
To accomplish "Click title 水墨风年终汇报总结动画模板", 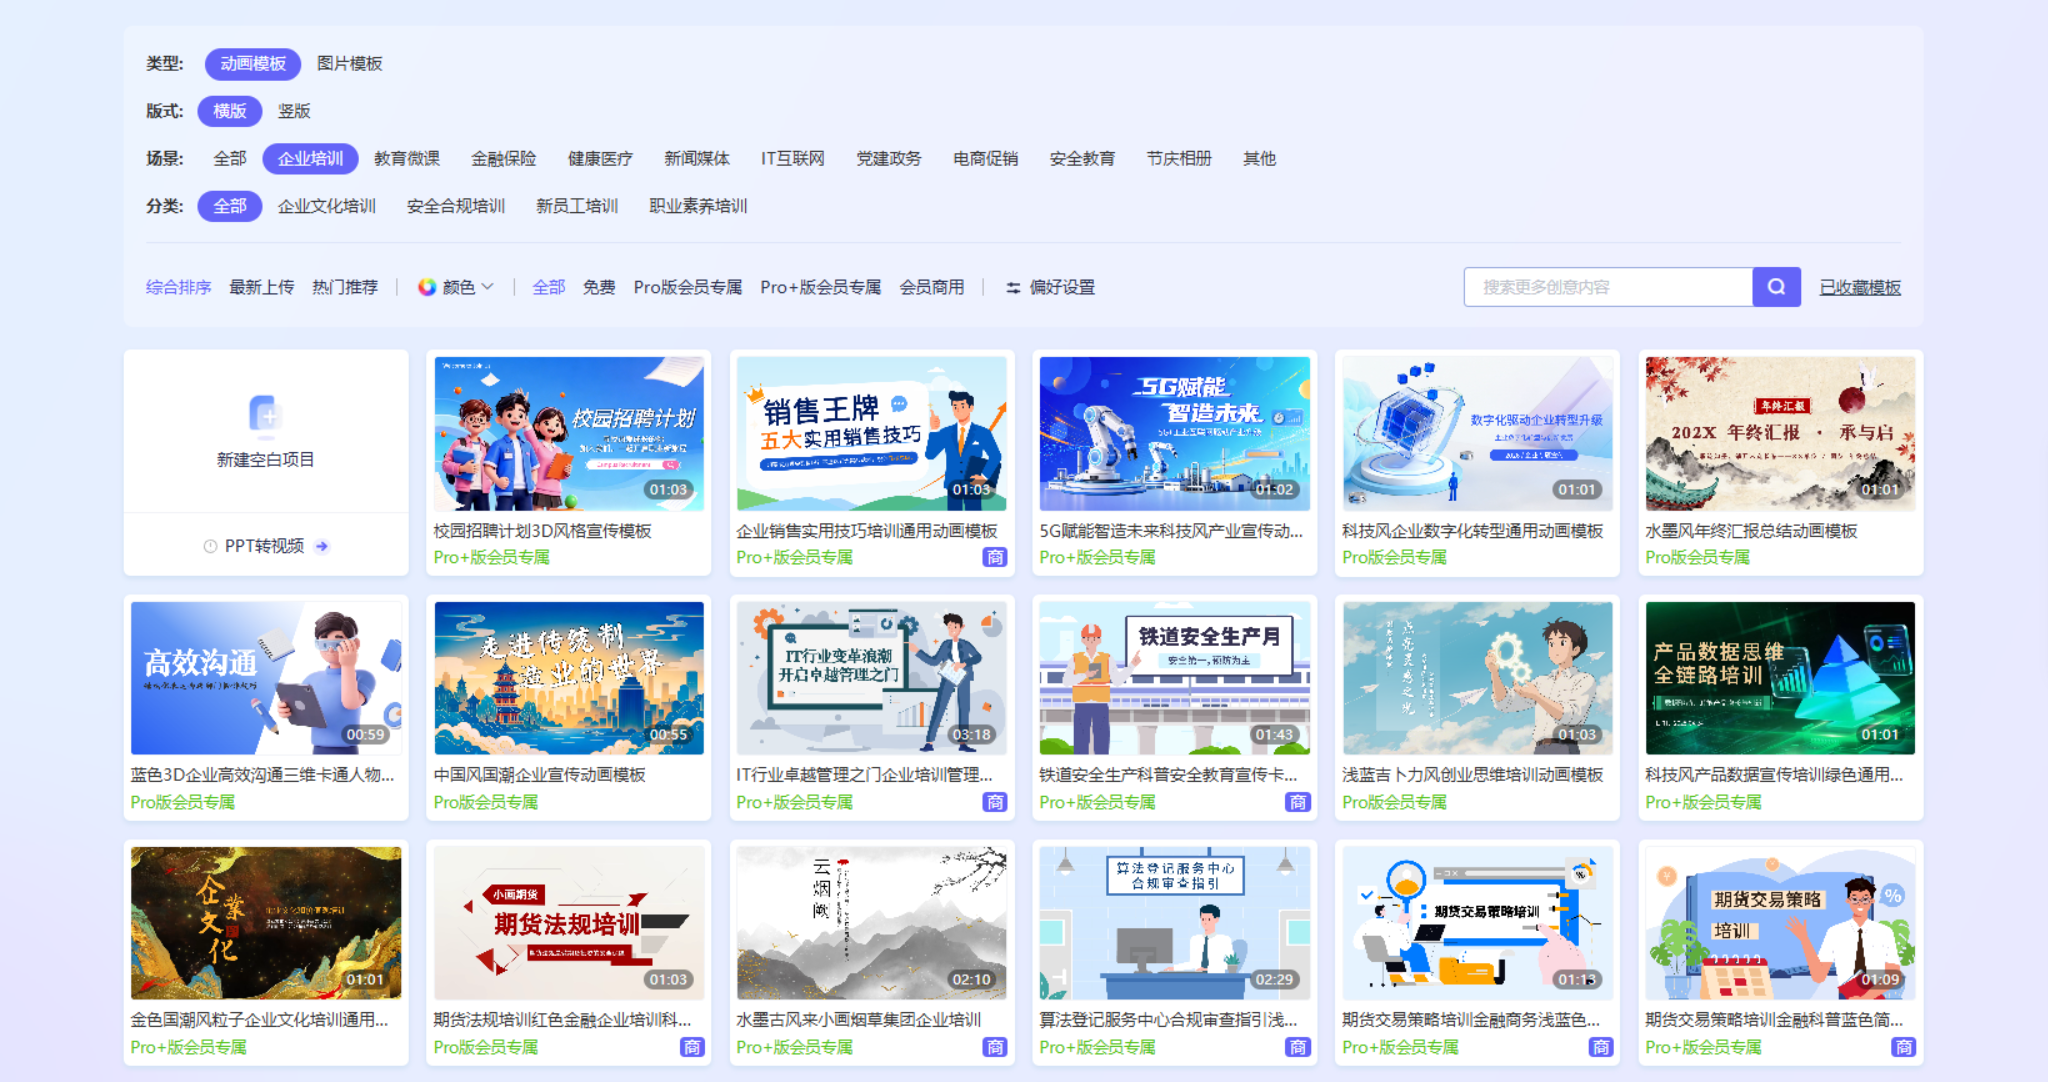I will (x=1752, y=531).
